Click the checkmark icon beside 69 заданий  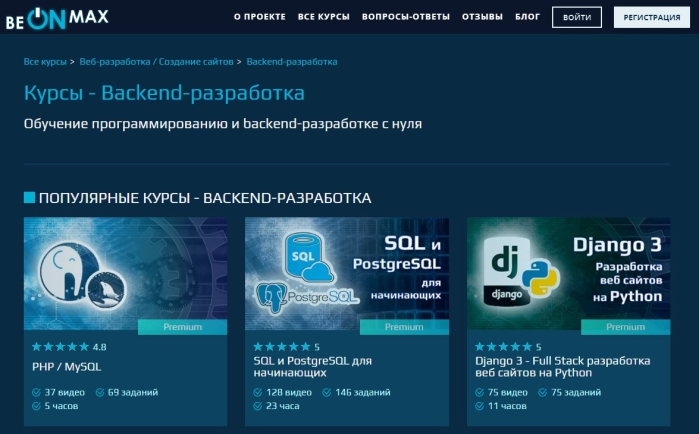pos(100,393)
